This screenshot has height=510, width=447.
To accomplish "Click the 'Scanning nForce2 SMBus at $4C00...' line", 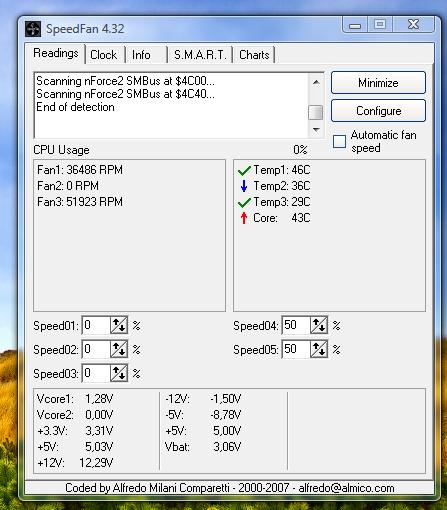I will pos(125,81).
